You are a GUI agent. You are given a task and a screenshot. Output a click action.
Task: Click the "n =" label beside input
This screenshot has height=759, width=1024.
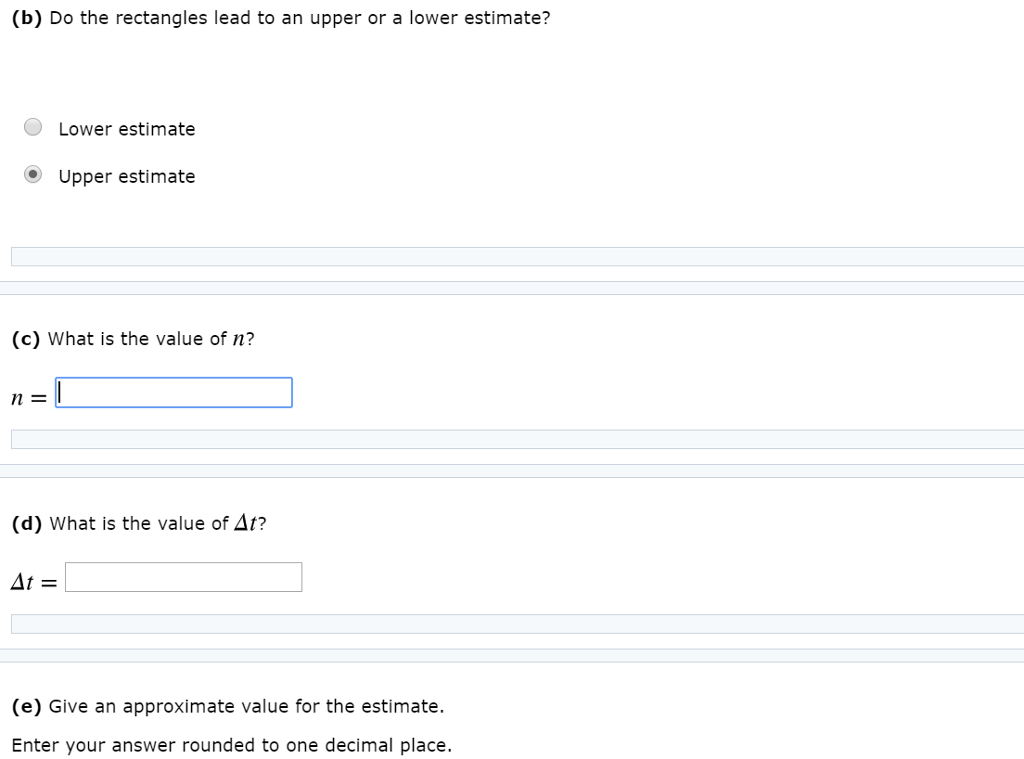tap(29, 397)
